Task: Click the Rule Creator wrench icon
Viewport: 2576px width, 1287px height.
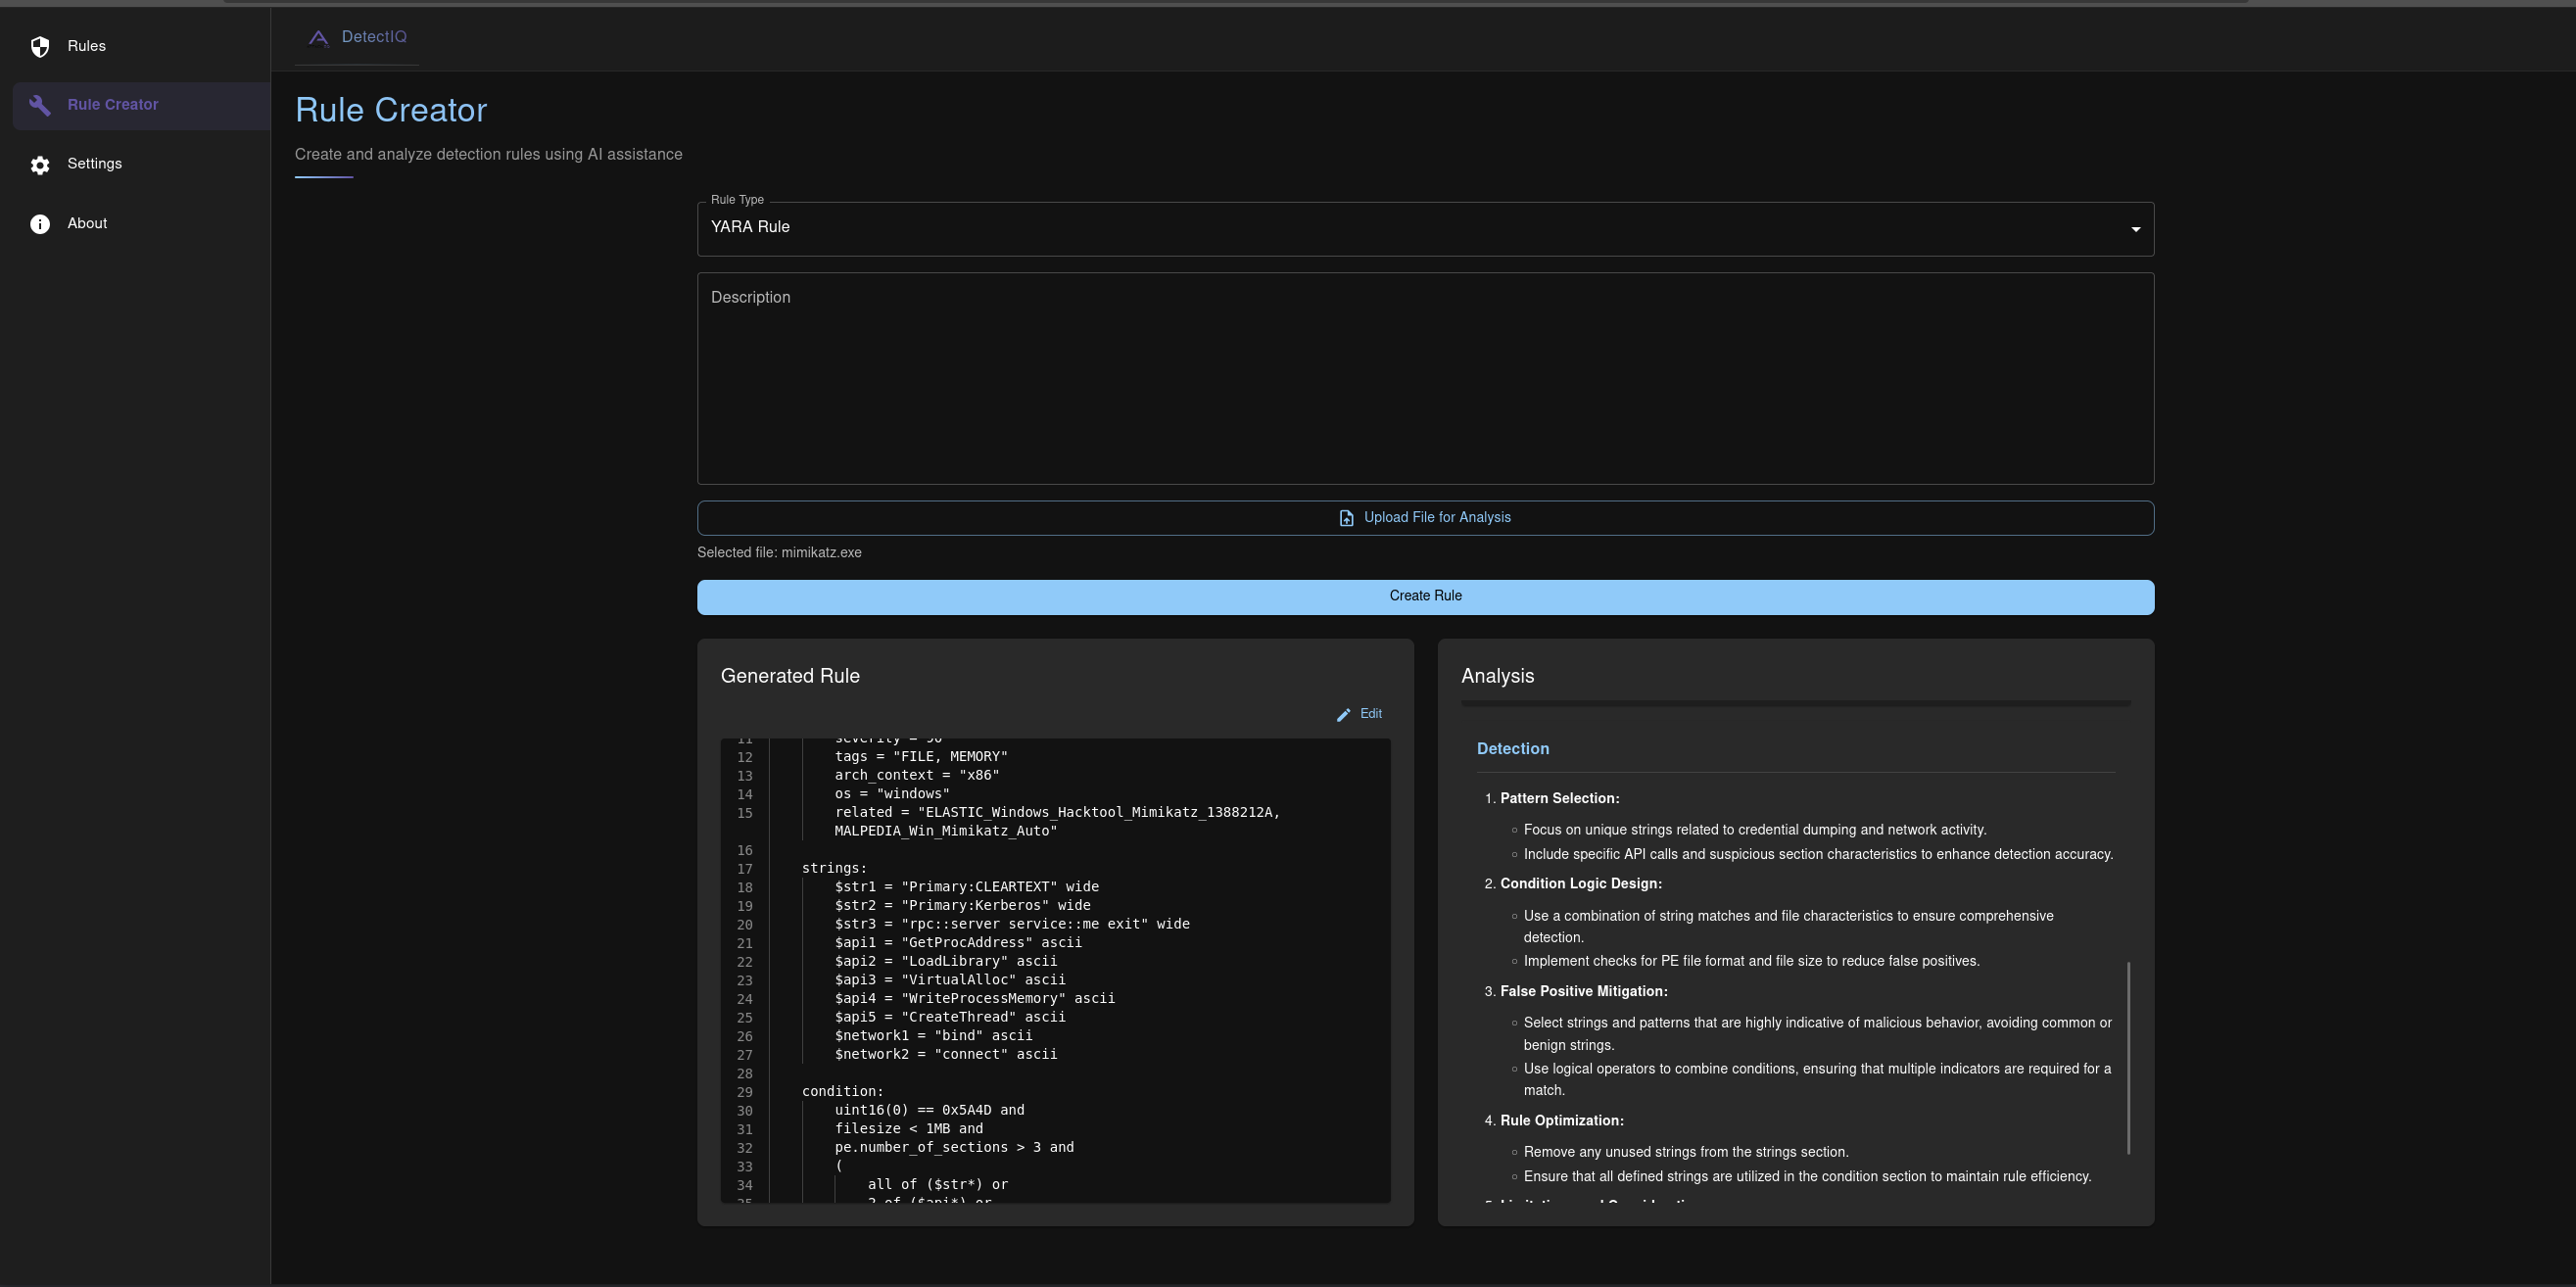Action: (40, 105)
